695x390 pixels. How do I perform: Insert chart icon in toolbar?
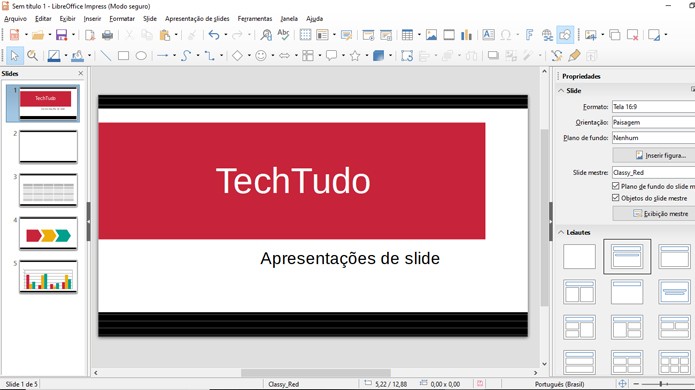[x=466, y=35]
